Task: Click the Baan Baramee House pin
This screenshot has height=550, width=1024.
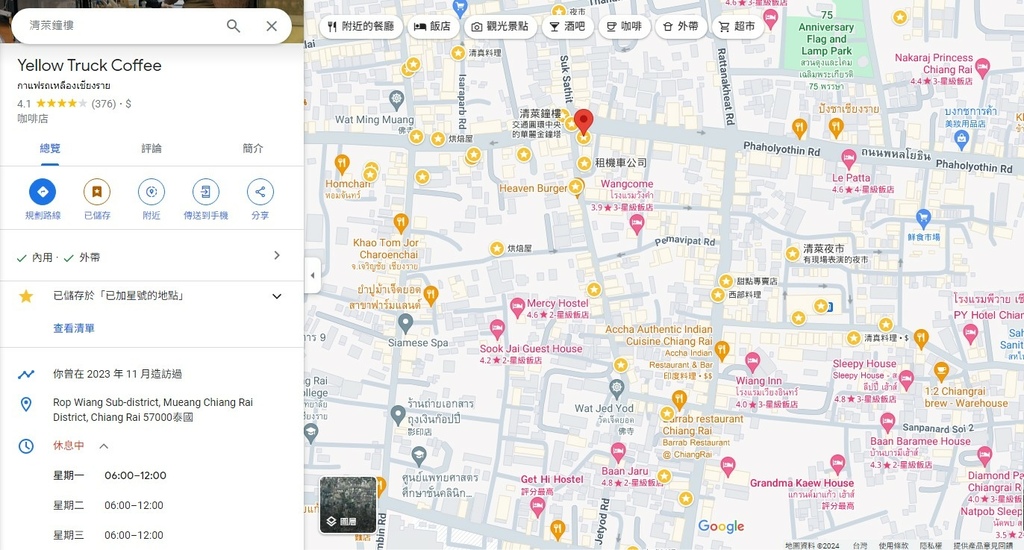Action: 888,423
